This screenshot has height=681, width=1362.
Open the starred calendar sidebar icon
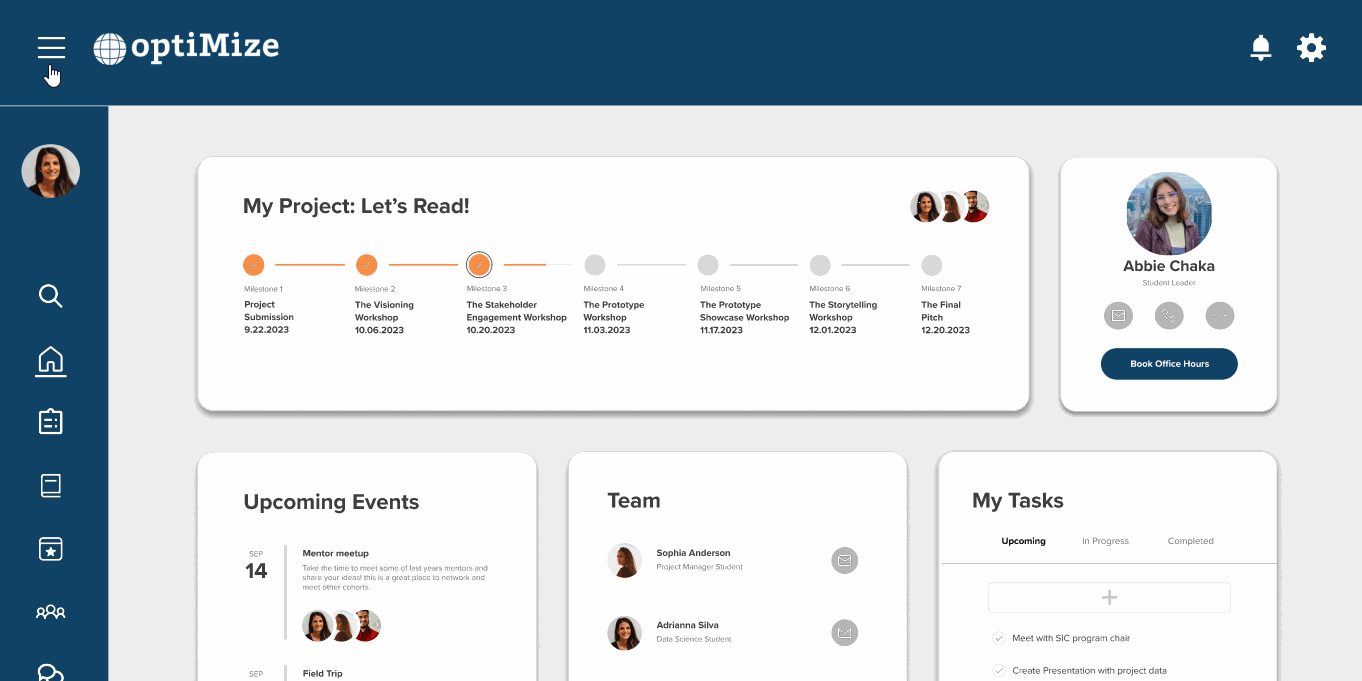pos(51,549)
